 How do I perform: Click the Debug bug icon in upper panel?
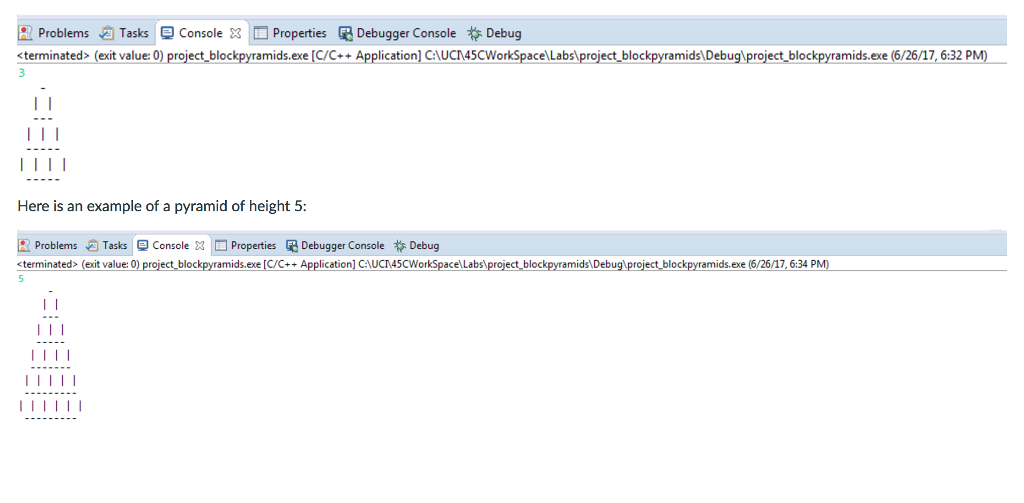[x=474, y=33]
